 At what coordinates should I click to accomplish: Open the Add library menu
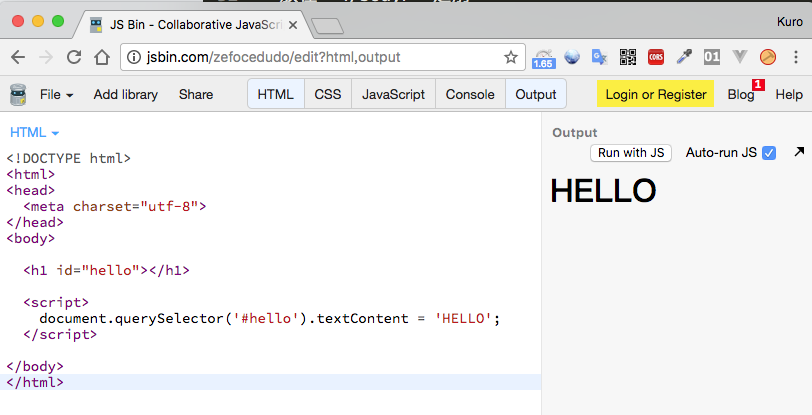(125, 94)
